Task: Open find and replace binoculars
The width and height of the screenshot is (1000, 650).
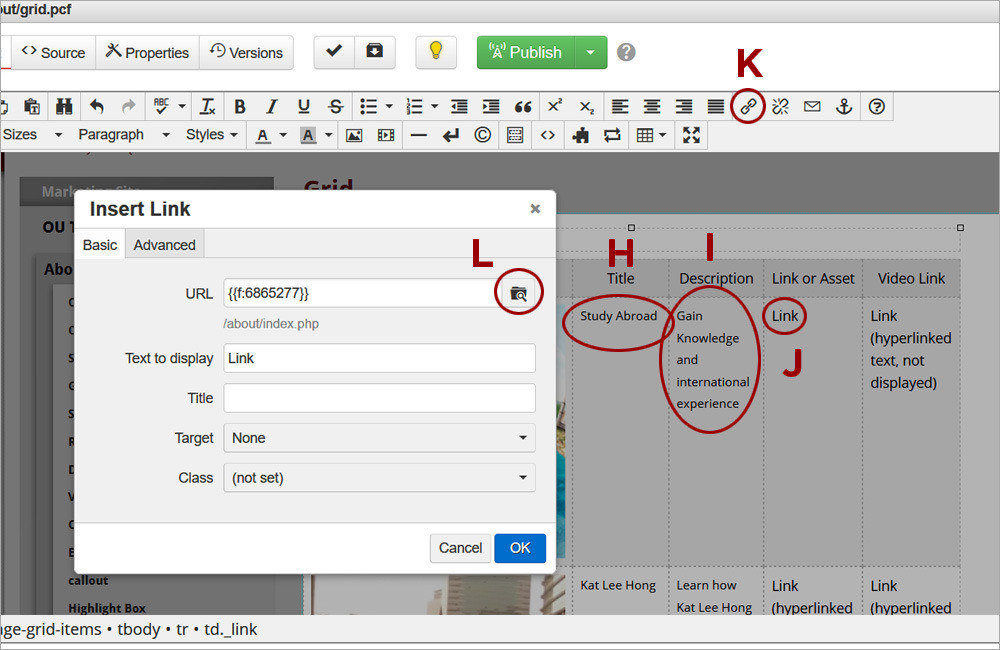Action: click(x=64, y=107)
